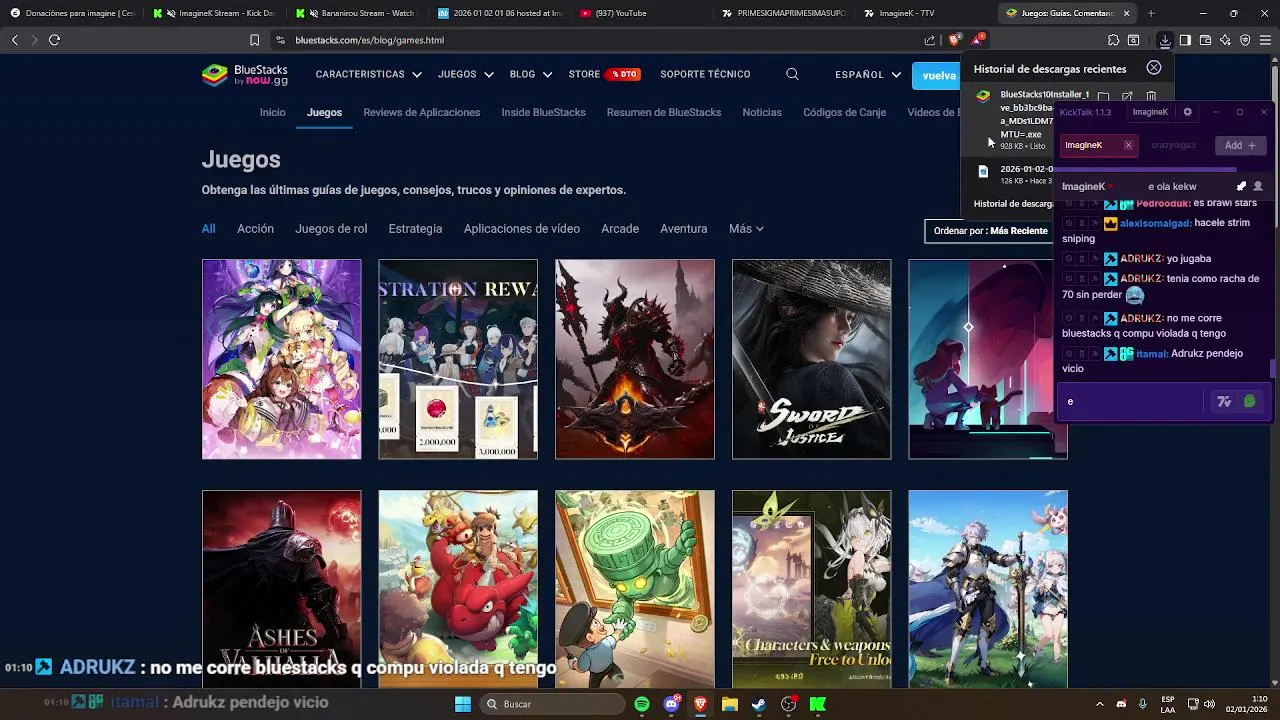1280x720 pixels.
Task: Select the Inside BlueStacks tab
Action: click(x=543, y=112)
